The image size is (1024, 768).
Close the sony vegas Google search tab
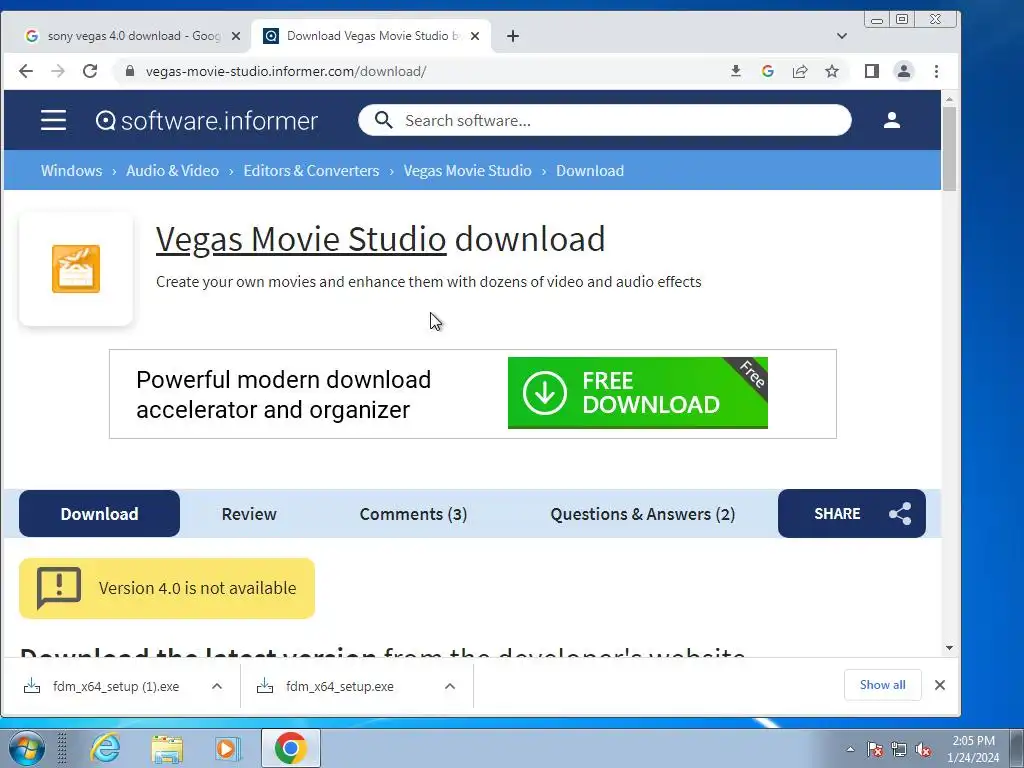(x=236, y=36)
